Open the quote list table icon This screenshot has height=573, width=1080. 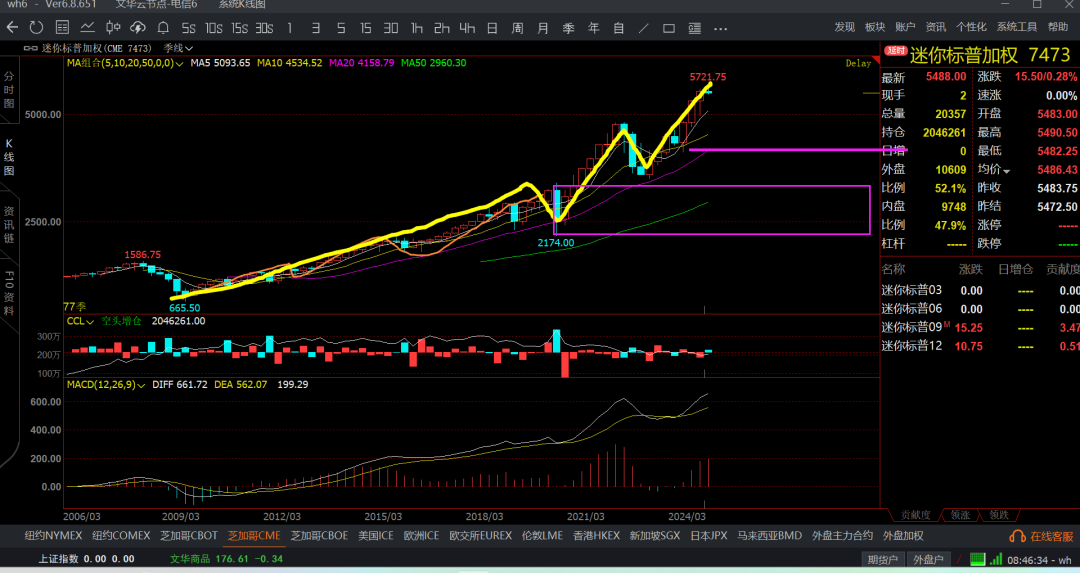click(62, 28)
